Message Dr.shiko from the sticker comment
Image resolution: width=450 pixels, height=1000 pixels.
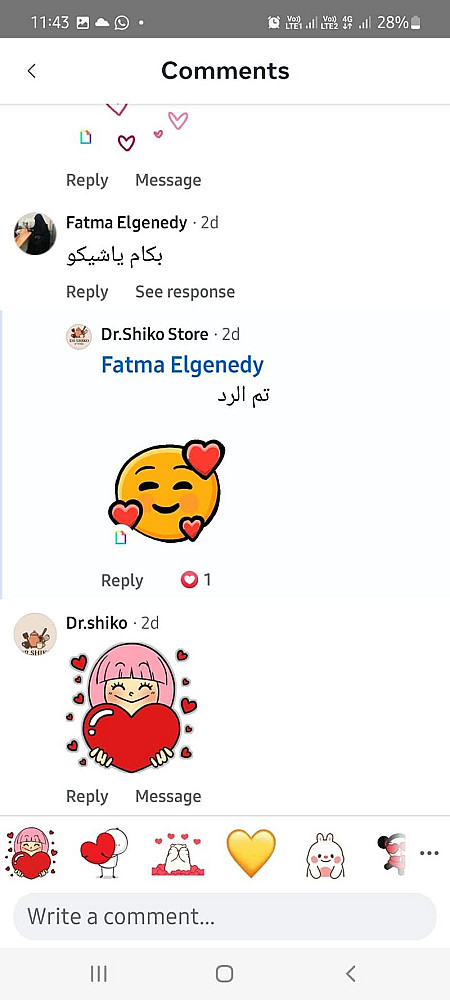[x=168, y=796]
